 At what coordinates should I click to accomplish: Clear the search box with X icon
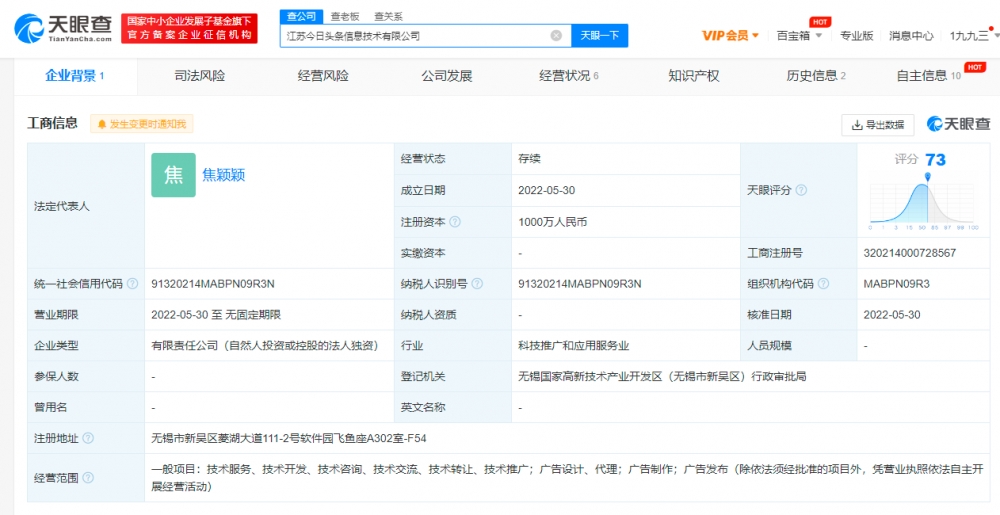pyautogui.click(x=556, y=36)
